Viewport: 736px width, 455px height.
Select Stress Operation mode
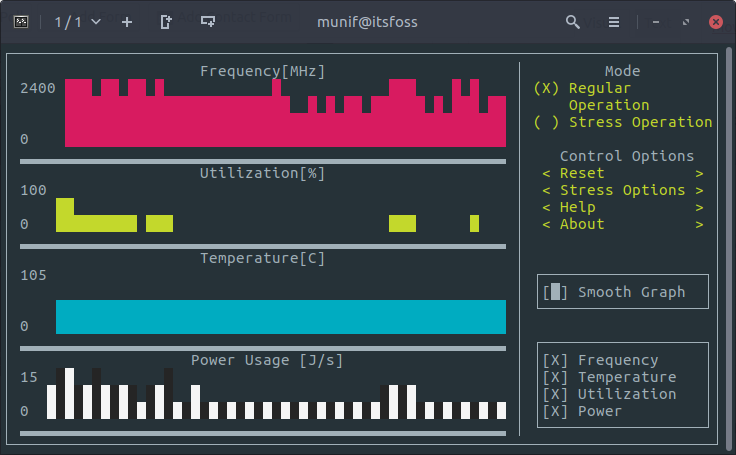click(547, 122)
